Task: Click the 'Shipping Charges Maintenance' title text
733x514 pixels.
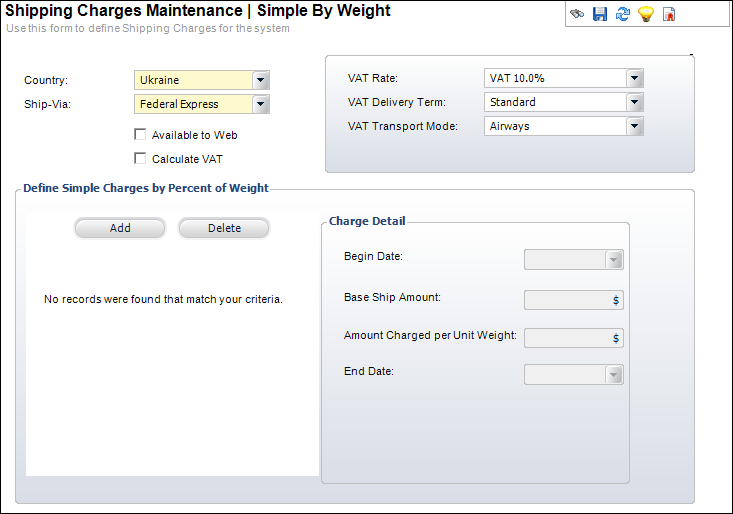Action: [124, 10]
